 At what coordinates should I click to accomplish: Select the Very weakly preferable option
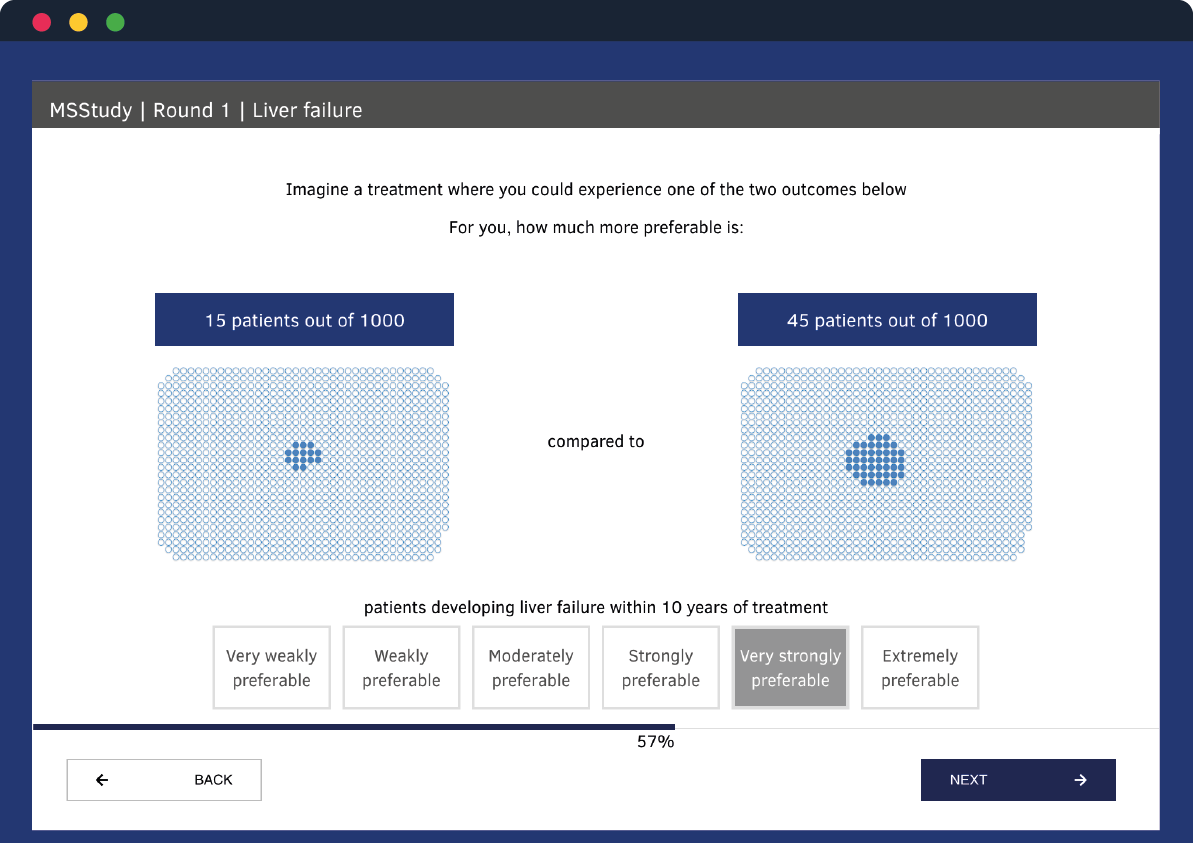click(x=272, y=667)
